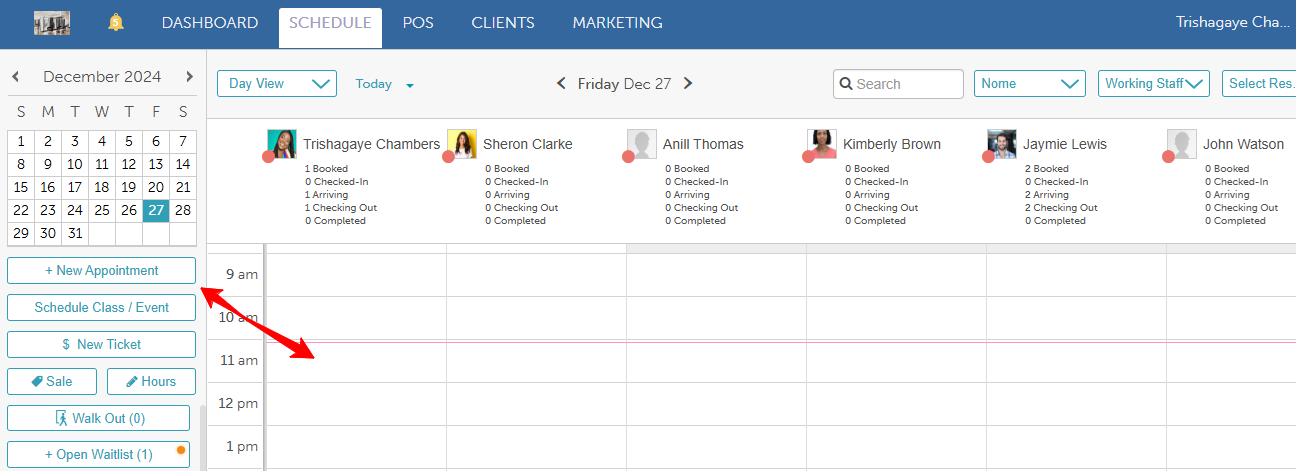The width and height of the screenshot is (1296, 471).
Task: Open the Hours wrench button
Action: [151, 381]
